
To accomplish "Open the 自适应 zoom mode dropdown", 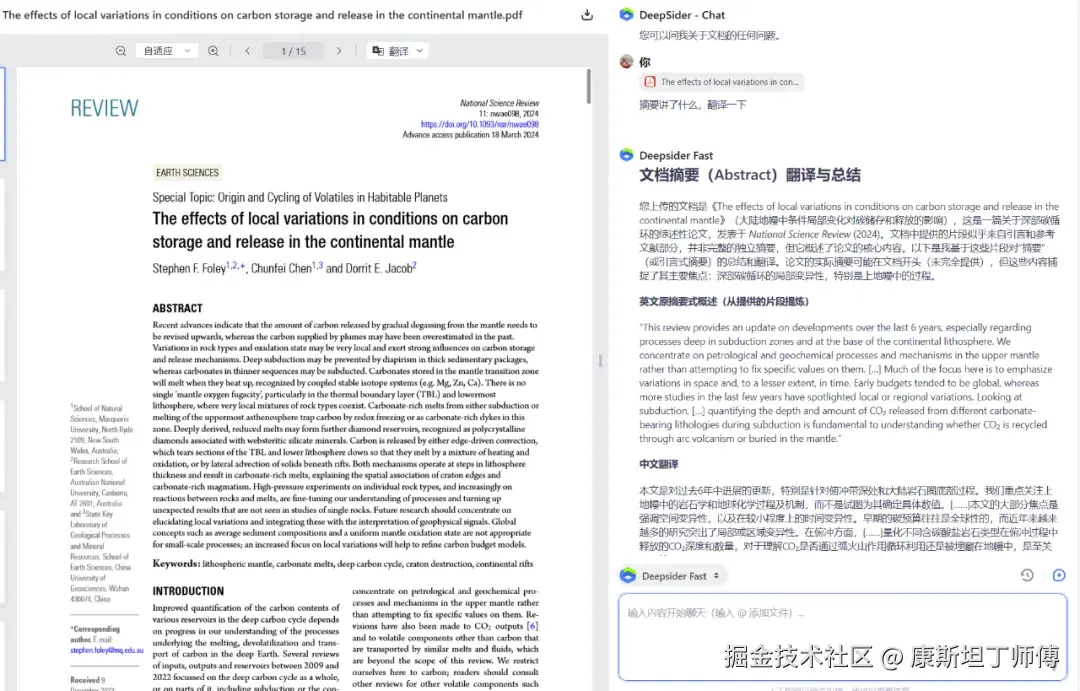I will click(x=166, y=50).
